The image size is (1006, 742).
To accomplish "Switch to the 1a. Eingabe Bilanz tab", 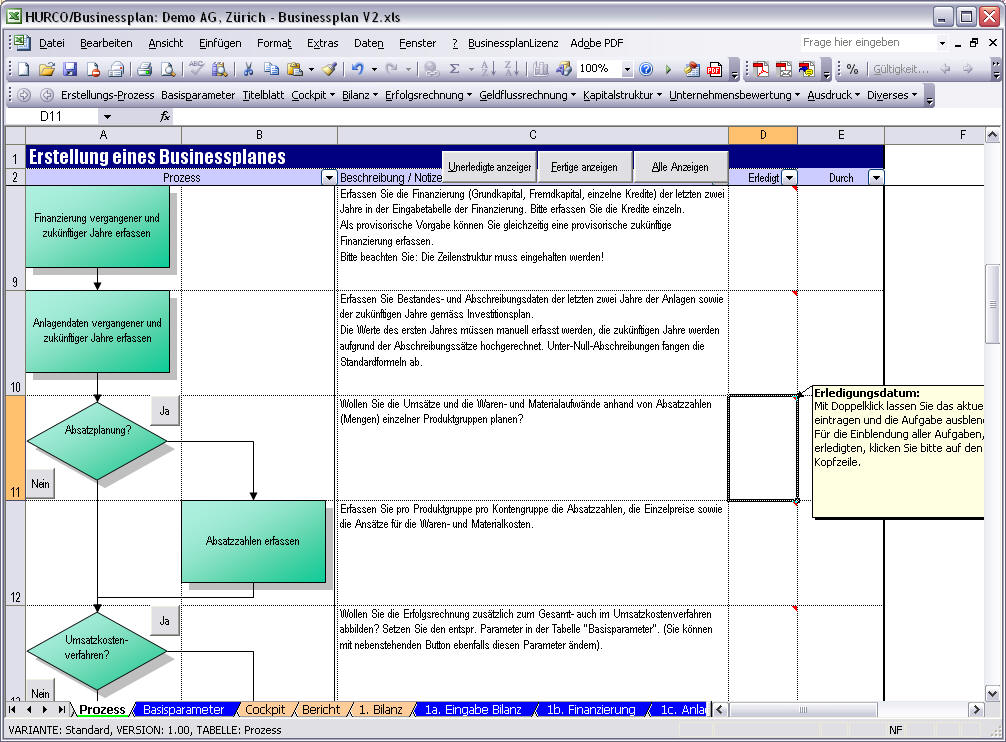I will pyautogui.click(x=473, y=710).
